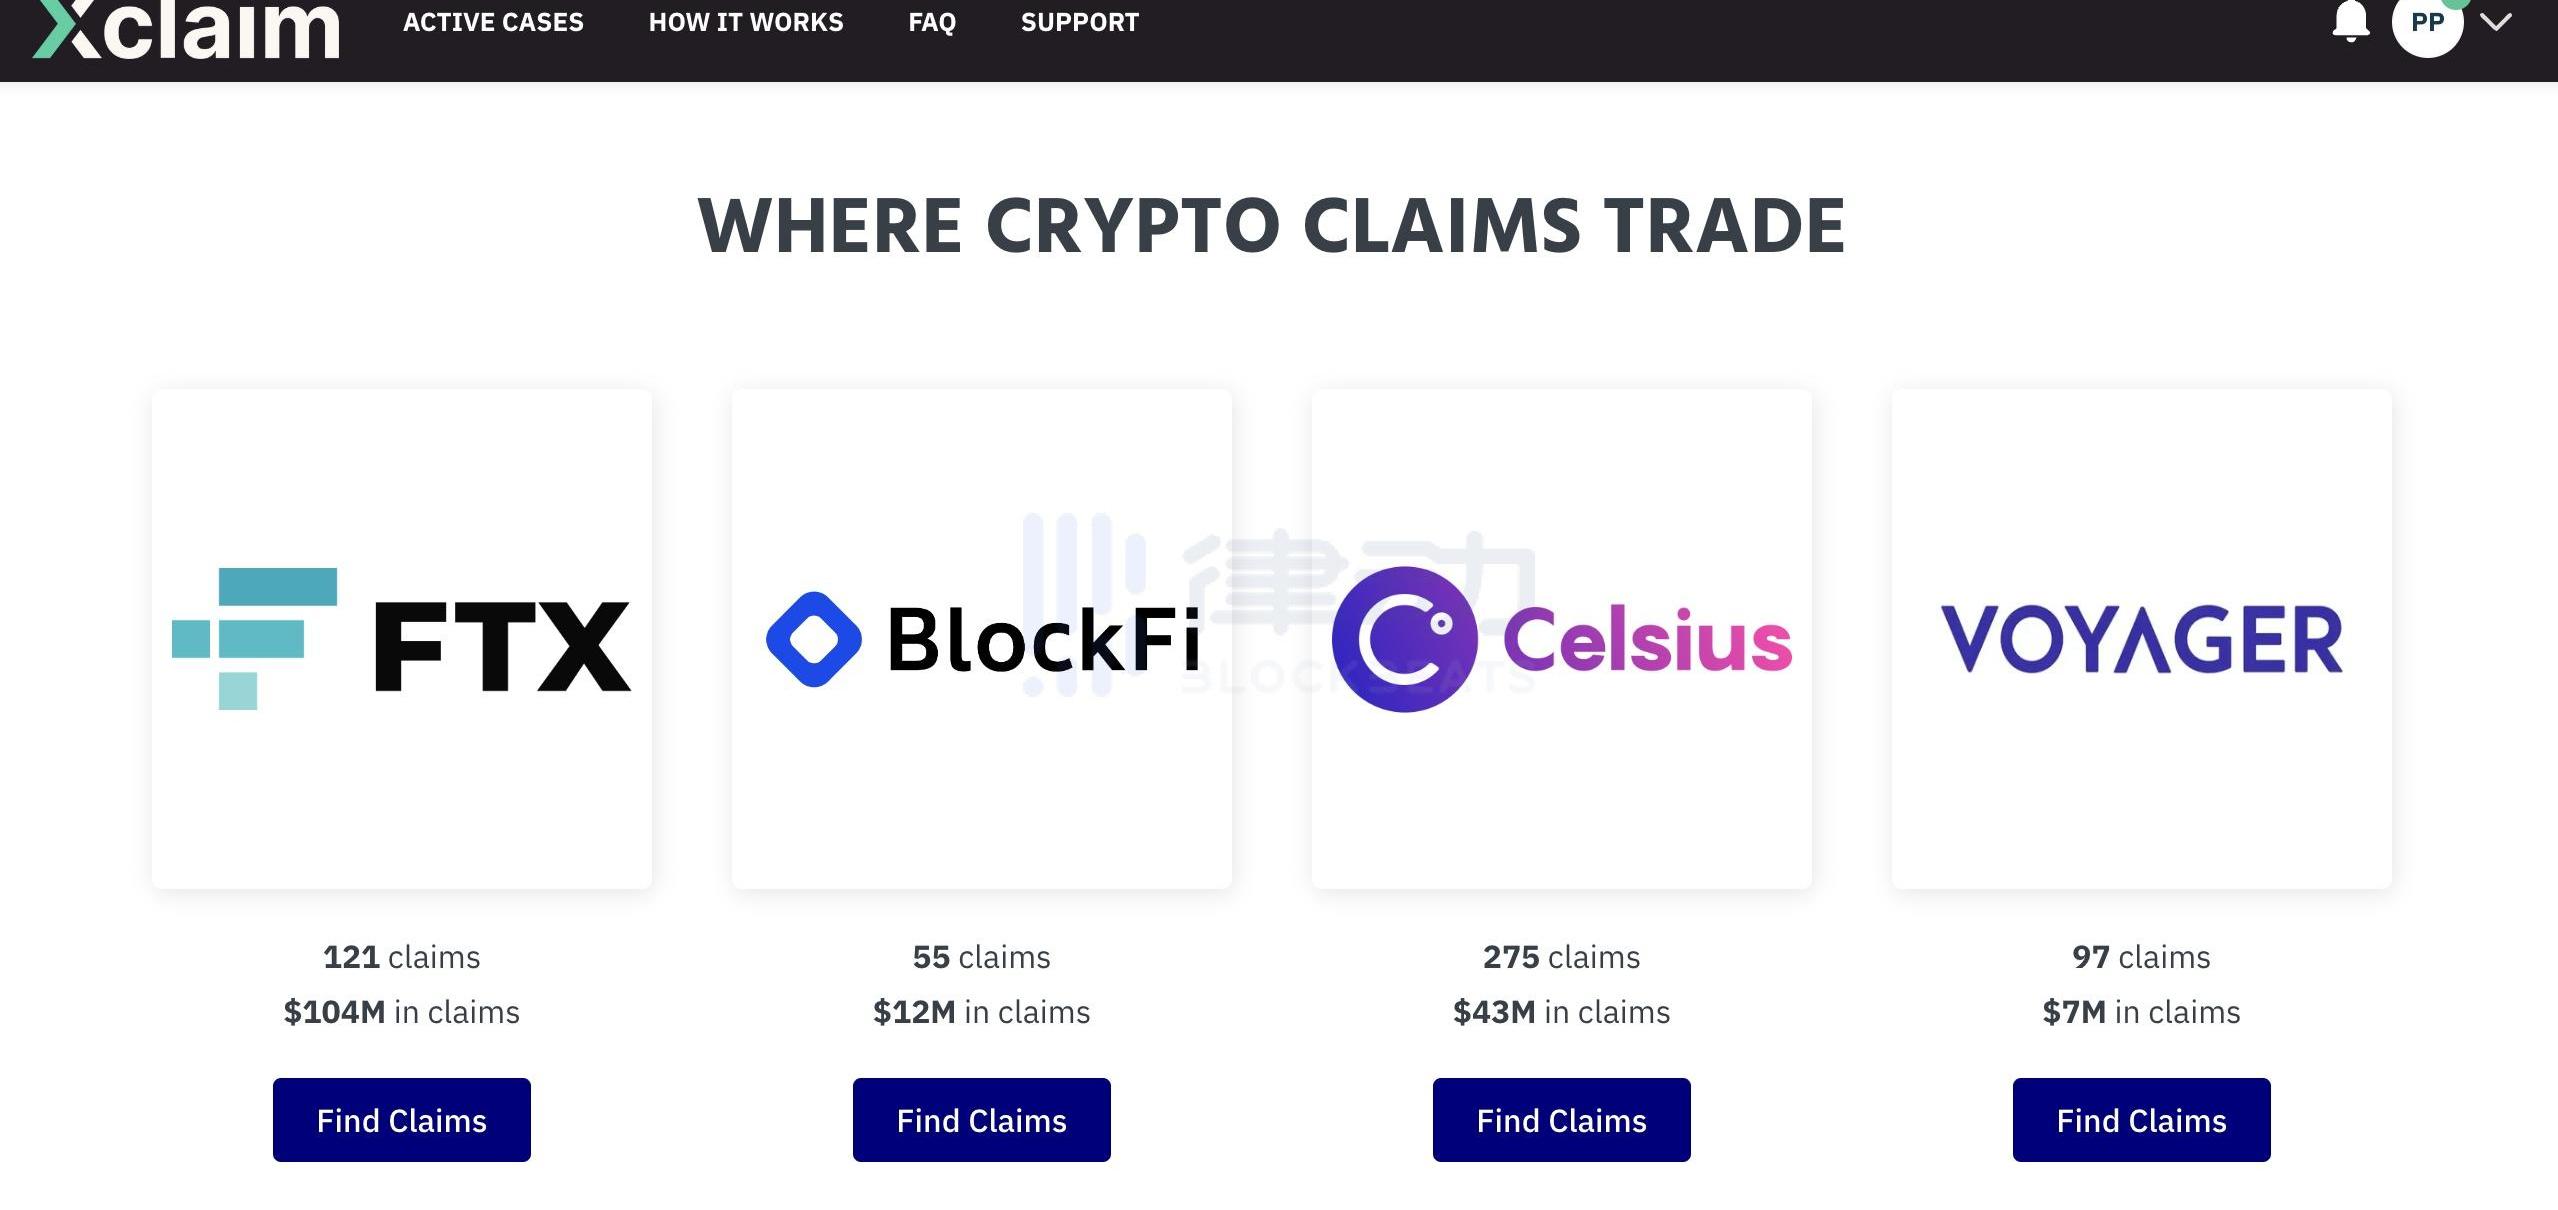Click the "121 claims" text under FTX
The image size is (2558, 1210).
[x=402, y=957]
